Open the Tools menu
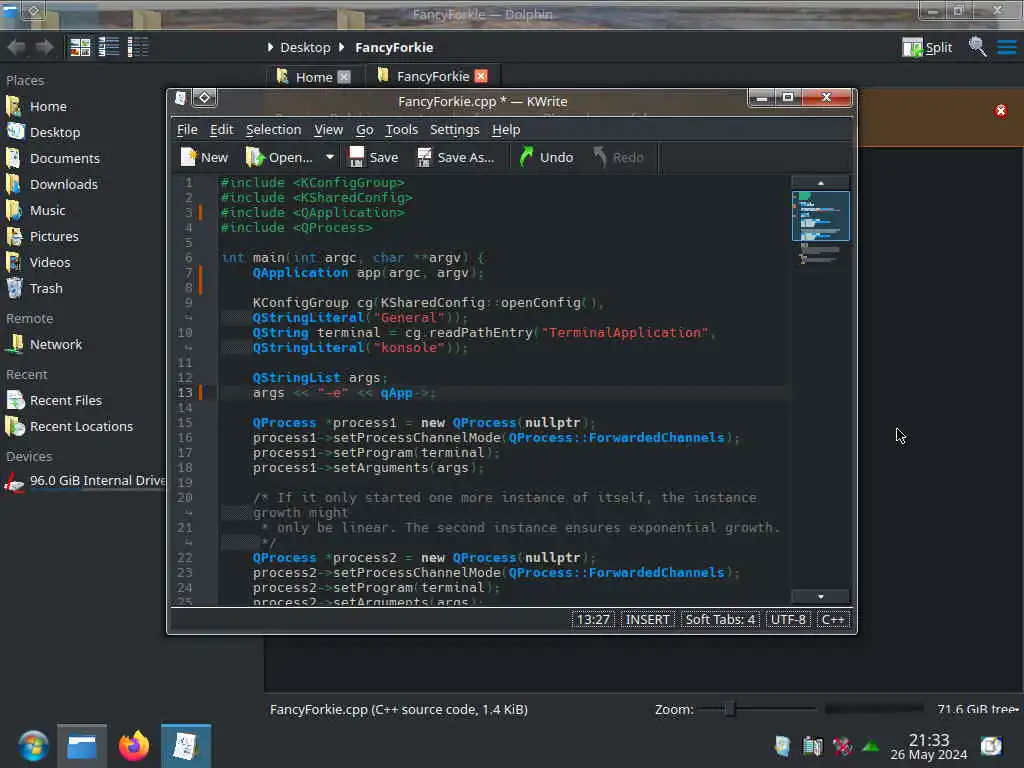Screen dimensions: 1024x768 [x=401, y=129]
